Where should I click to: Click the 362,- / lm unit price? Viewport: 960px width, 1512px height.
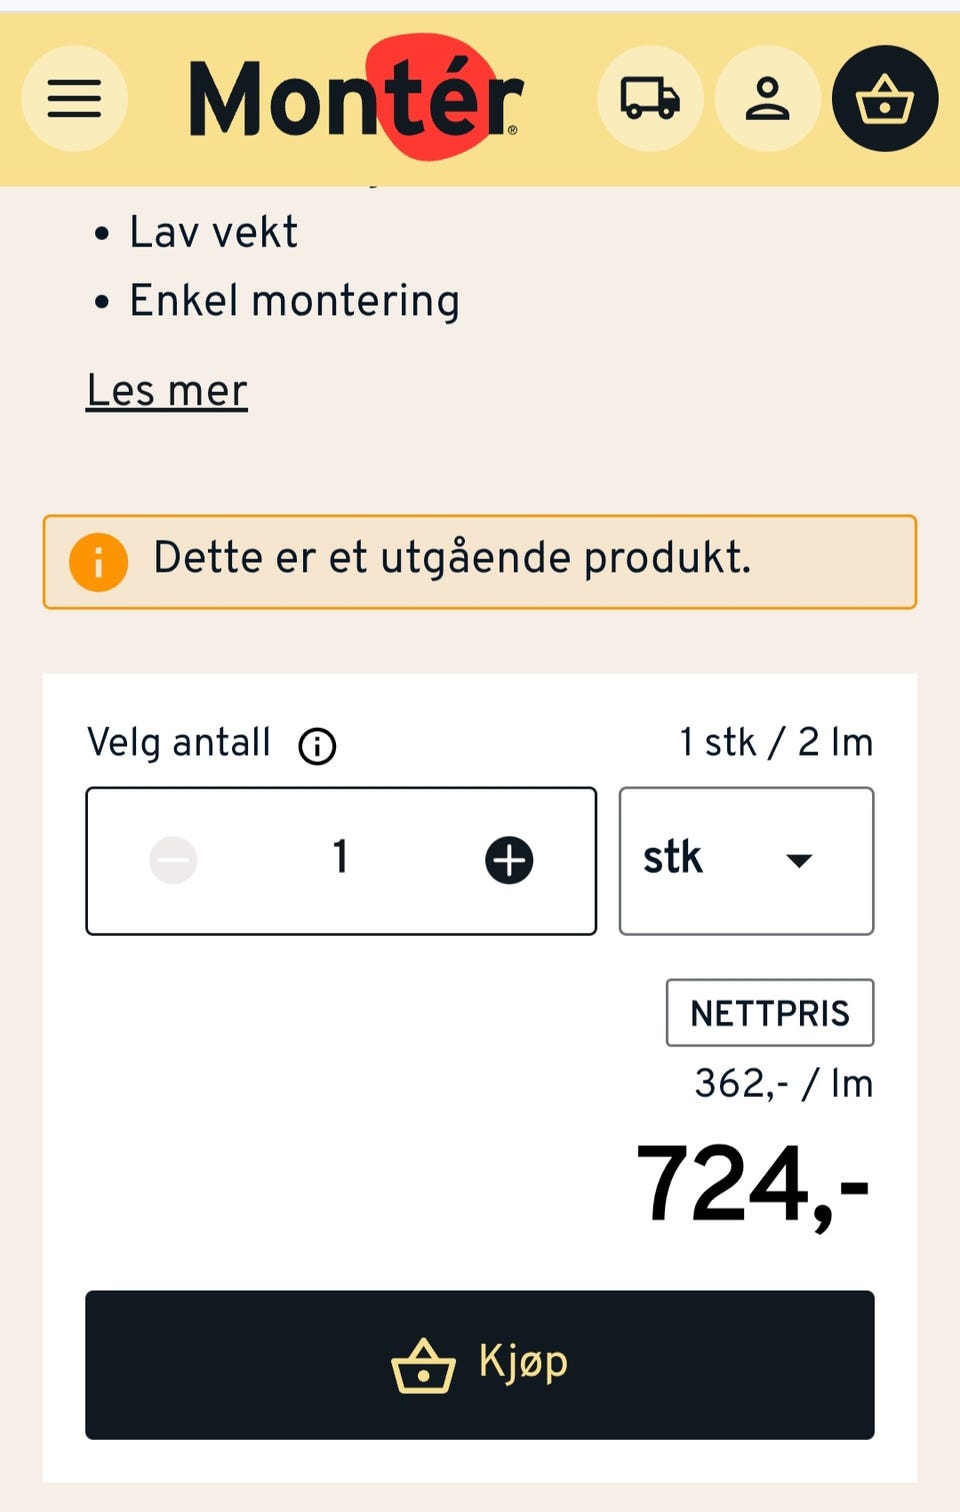point(783,1084)
